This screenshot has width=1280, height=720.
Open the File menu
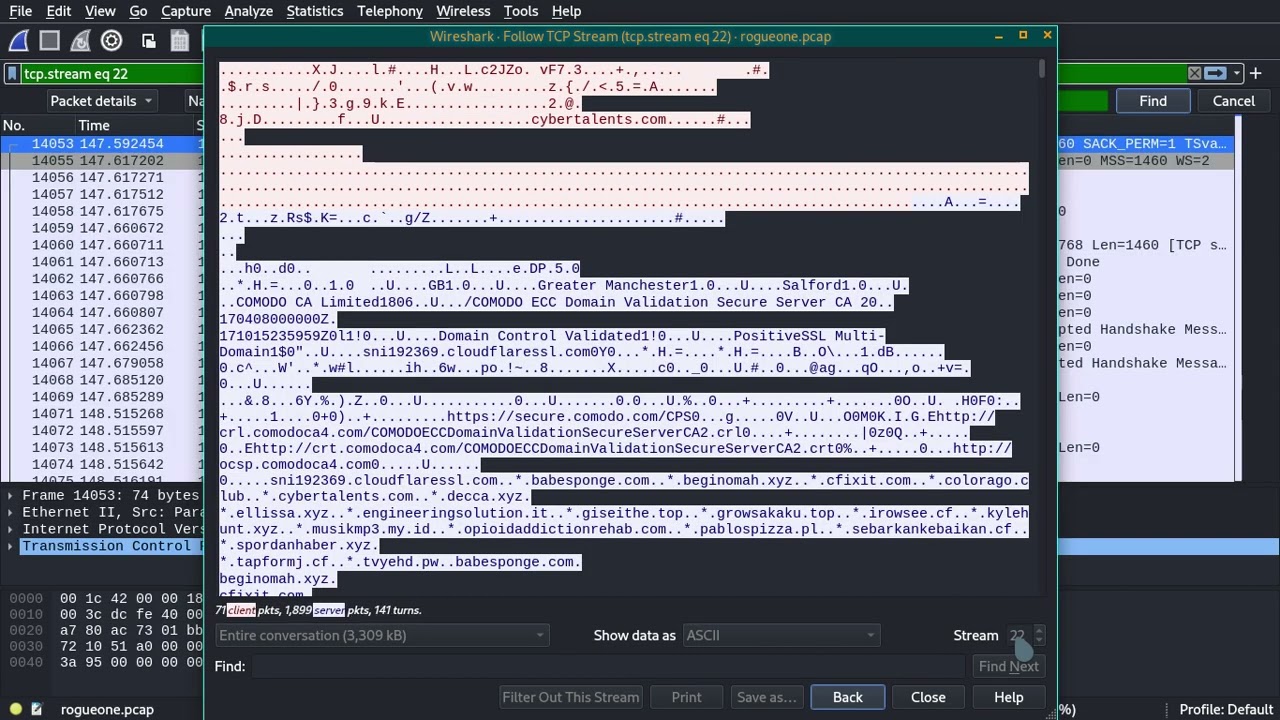[20, 11]
